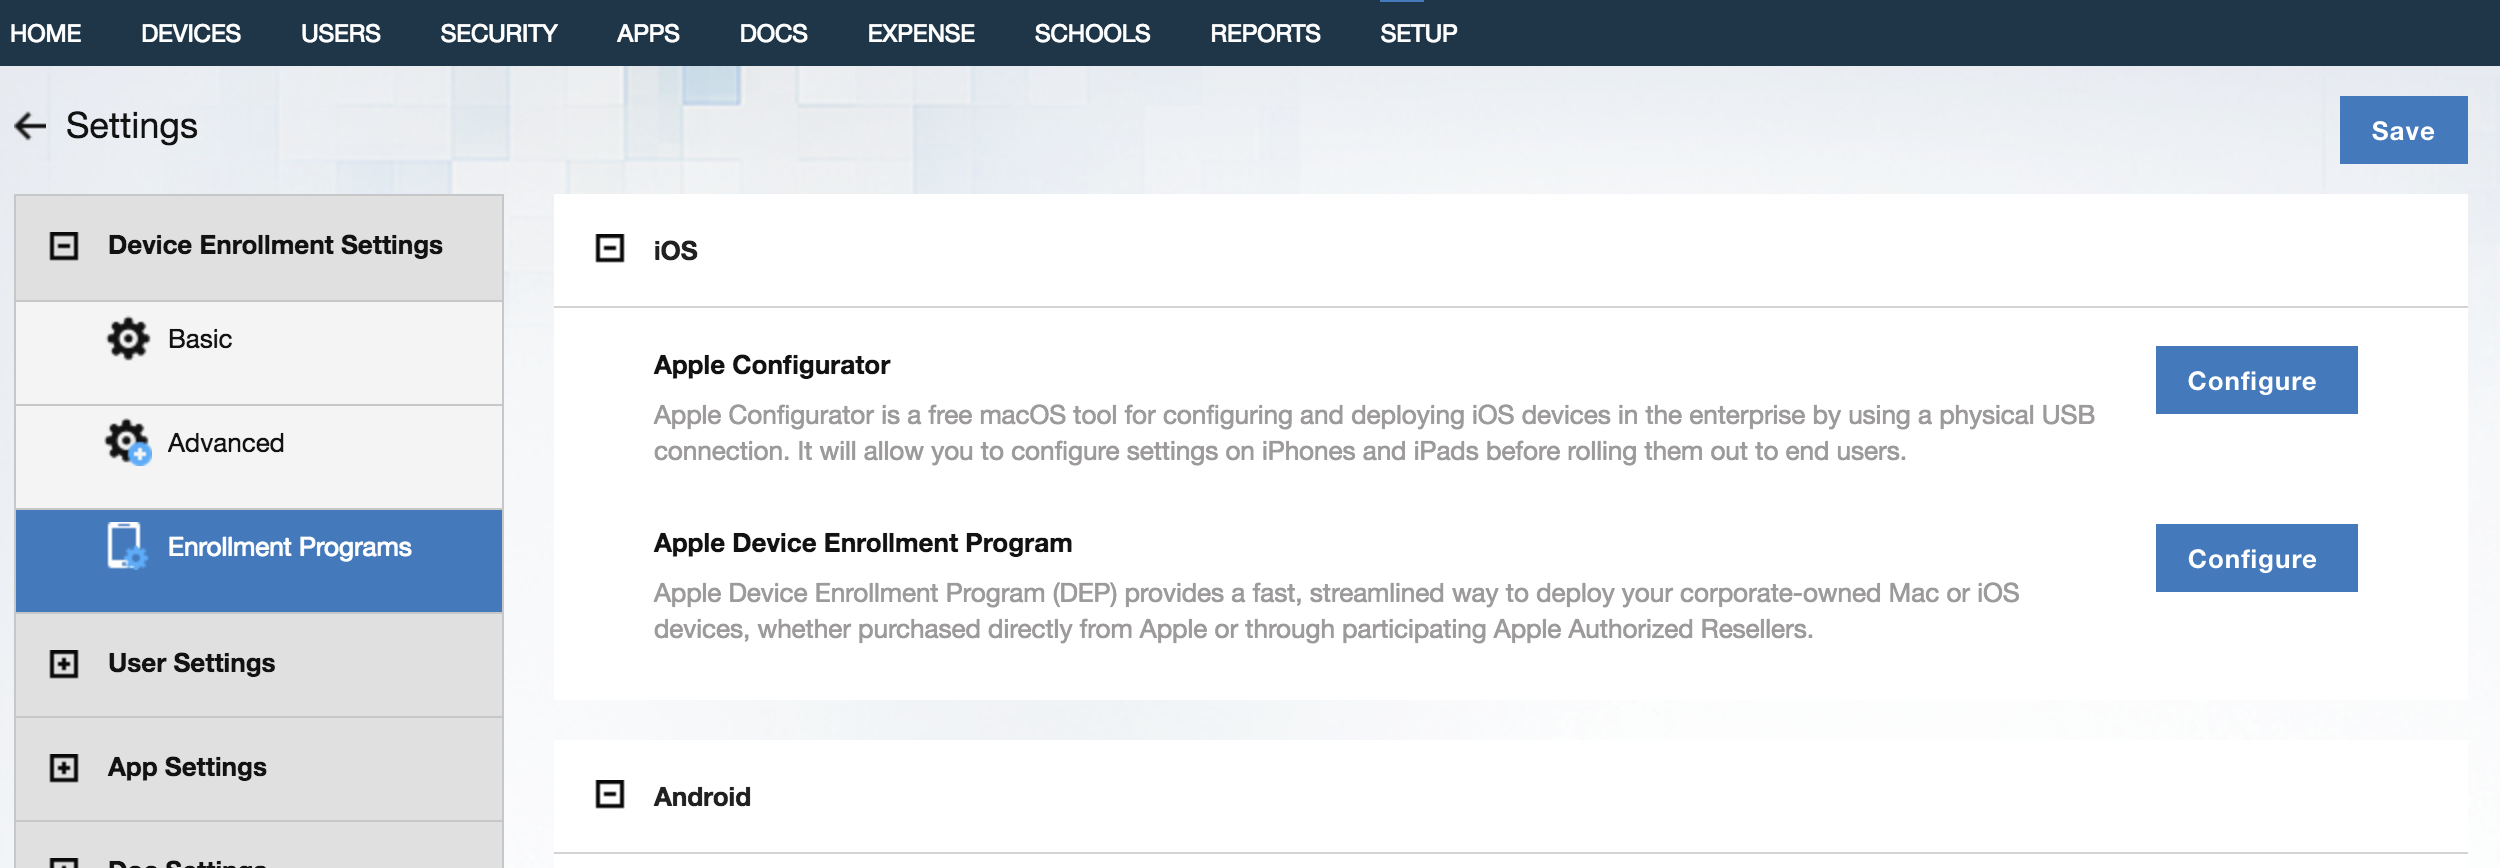This screenshot has height=868, width=2500.
Task: Click the Android section title
Action: 702,797
